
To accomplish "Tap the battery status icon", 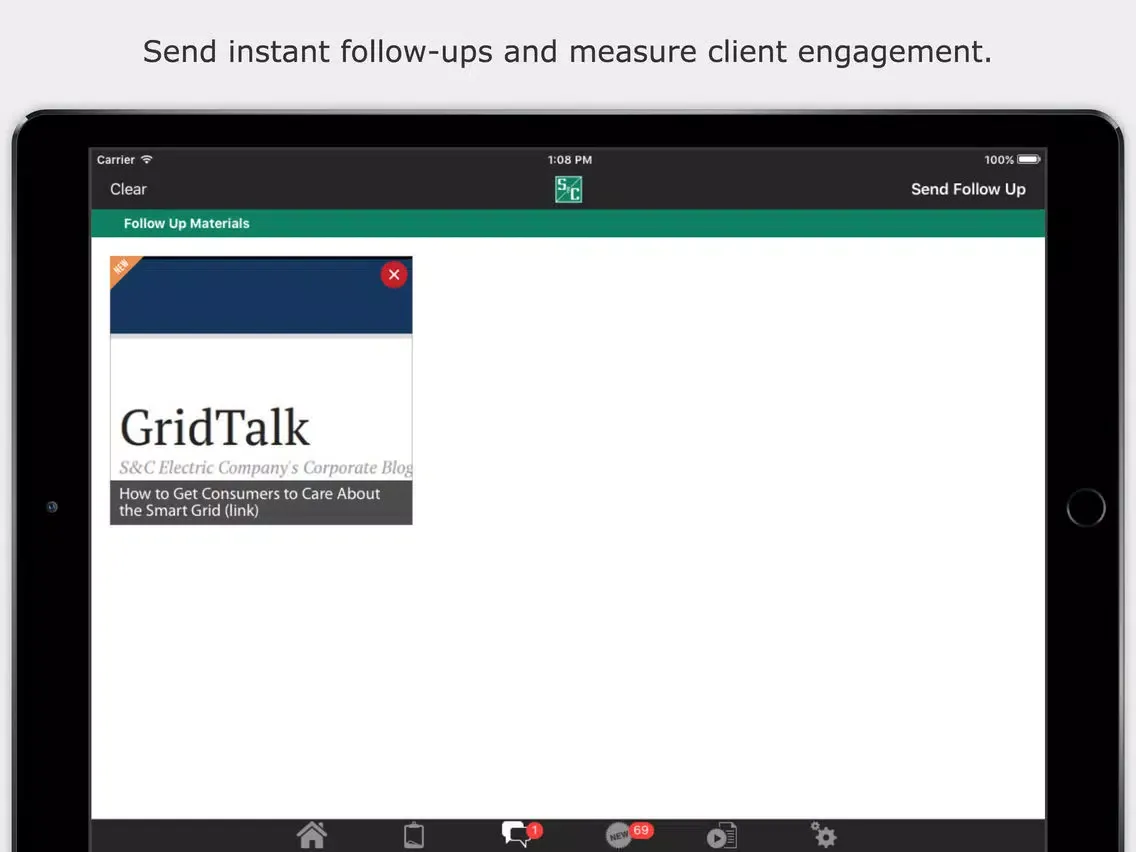I will coord(1029,159).
